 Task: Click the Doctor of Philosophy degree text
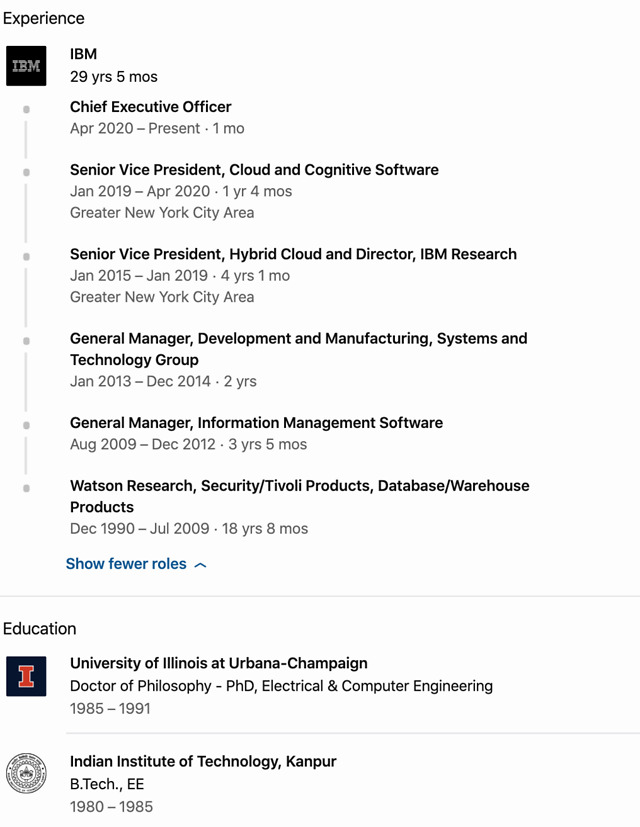(281, 686)
